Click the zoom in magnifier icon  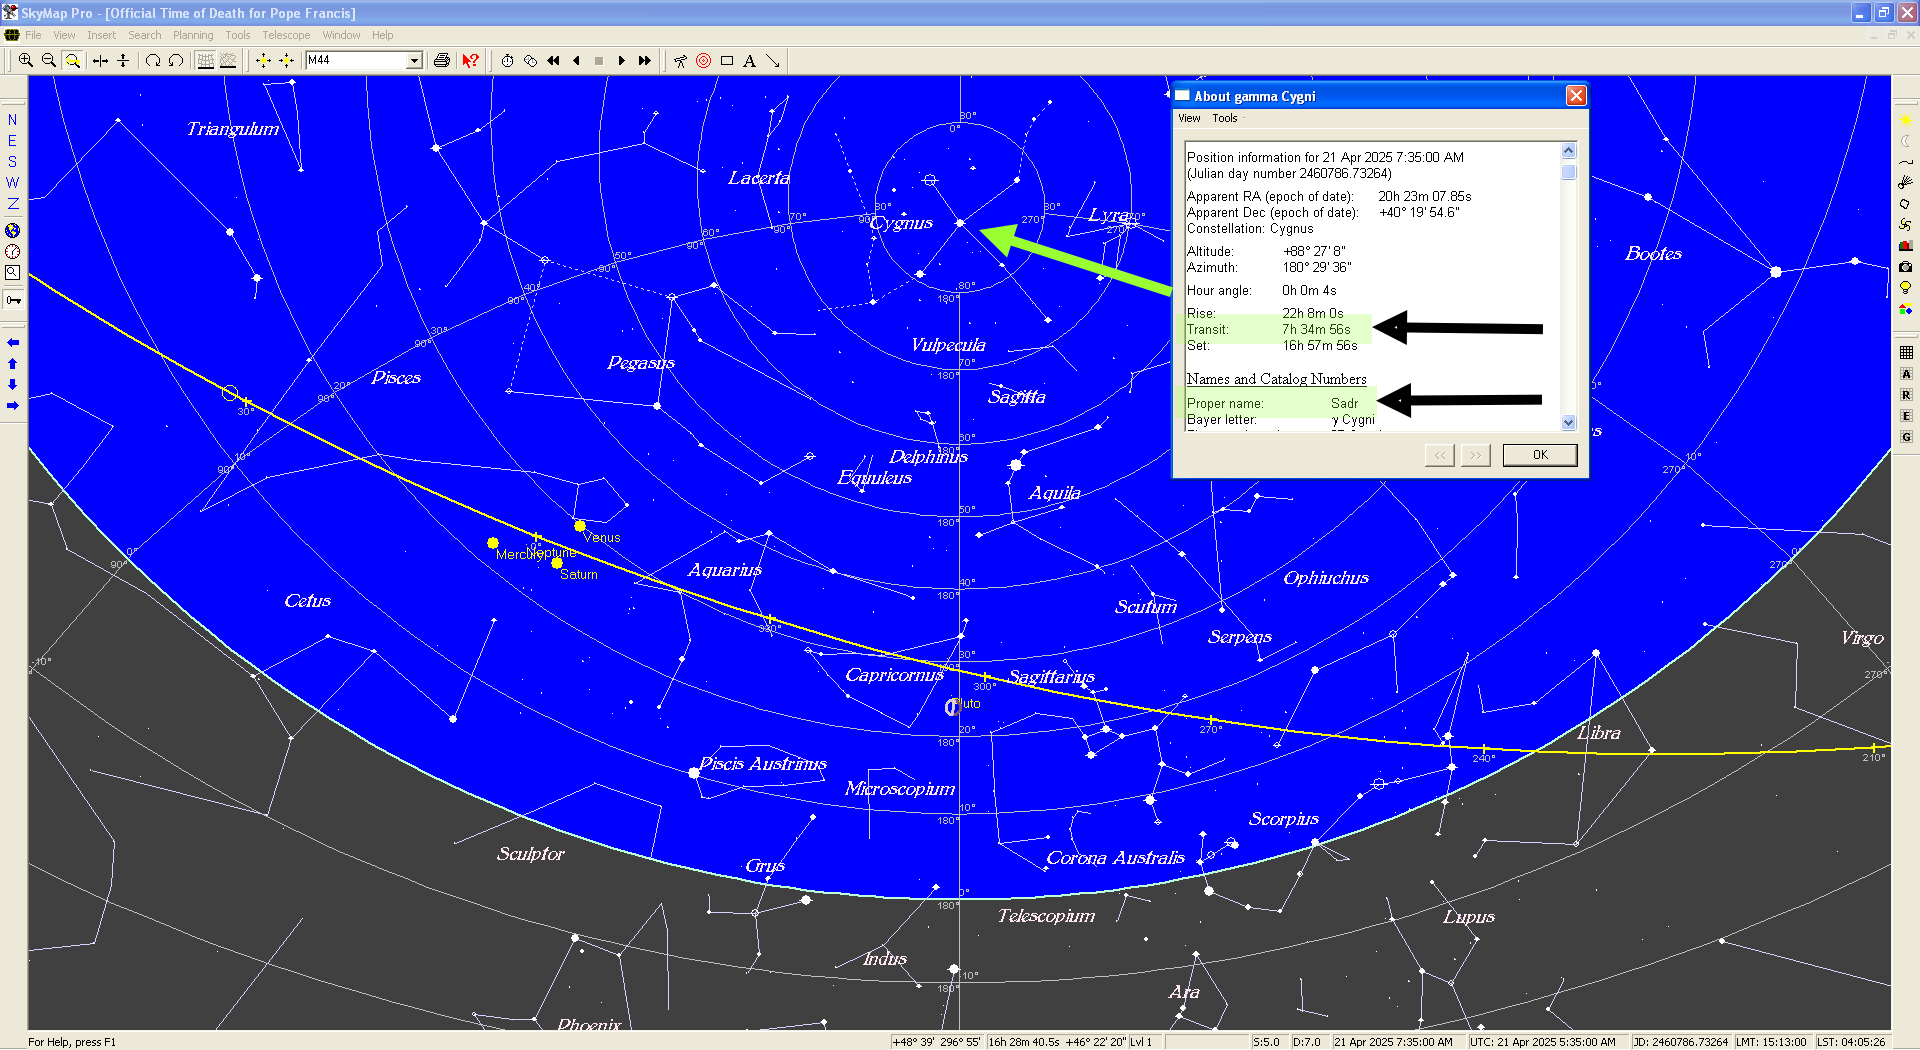click(26, 61)
